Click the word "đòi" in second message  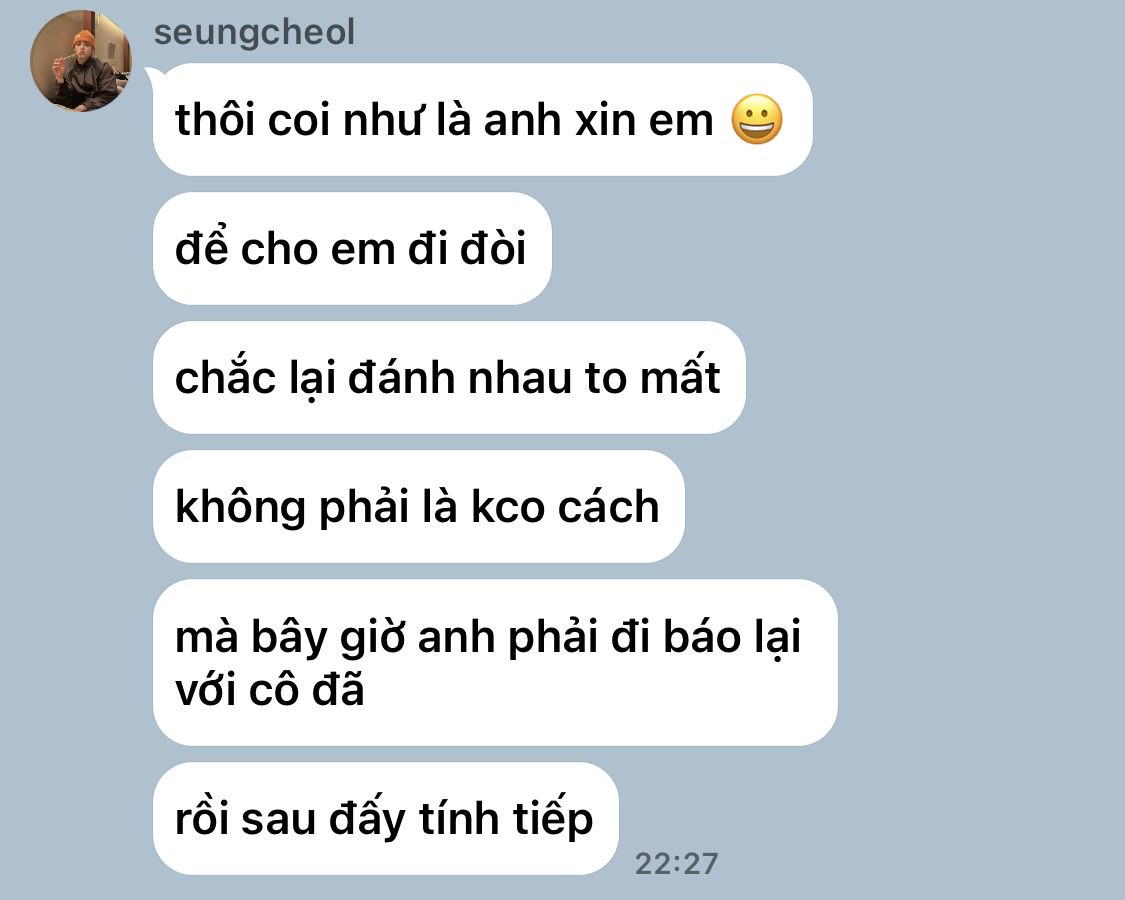(493, 248)
